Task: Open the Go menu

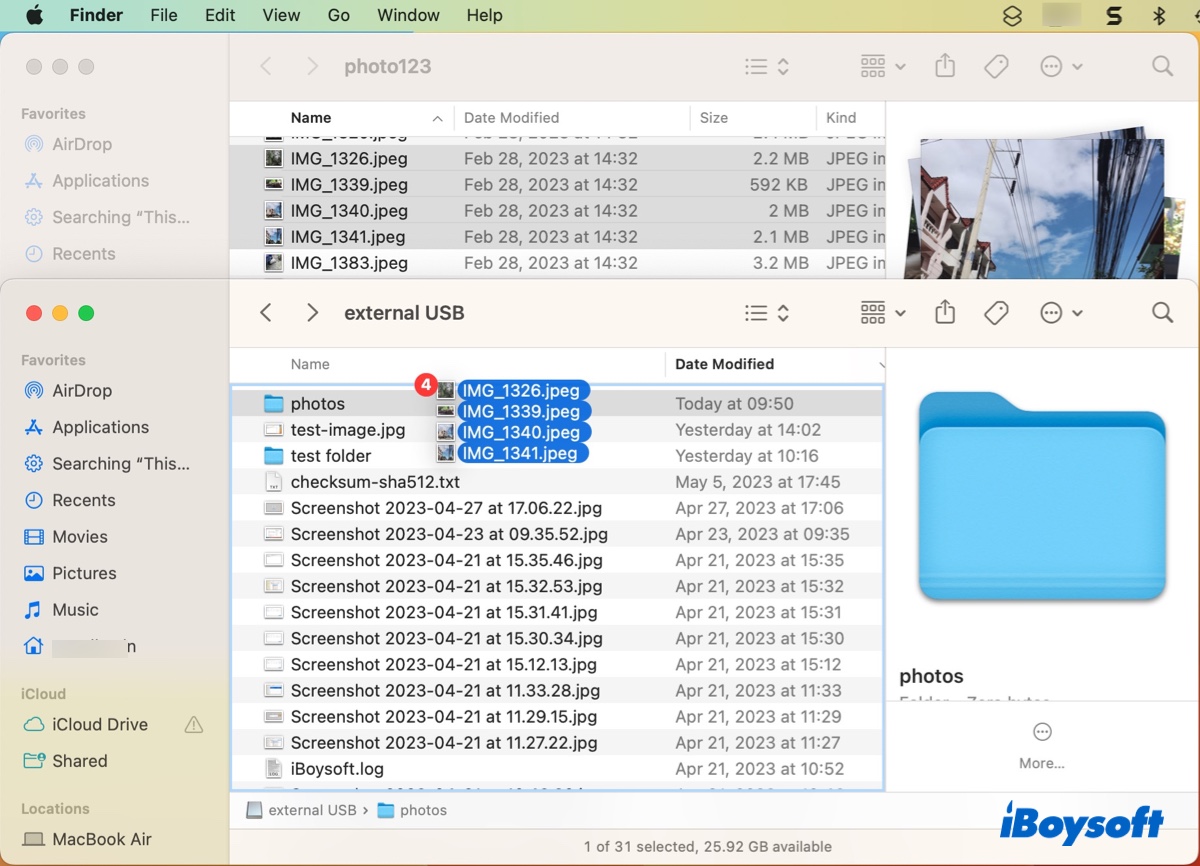Action: pos(338,15)
